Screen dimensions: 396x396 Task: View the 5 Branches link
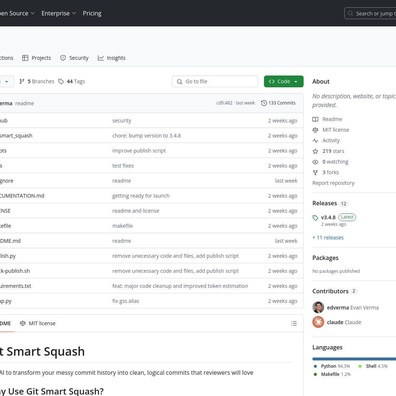coord(37,81)
